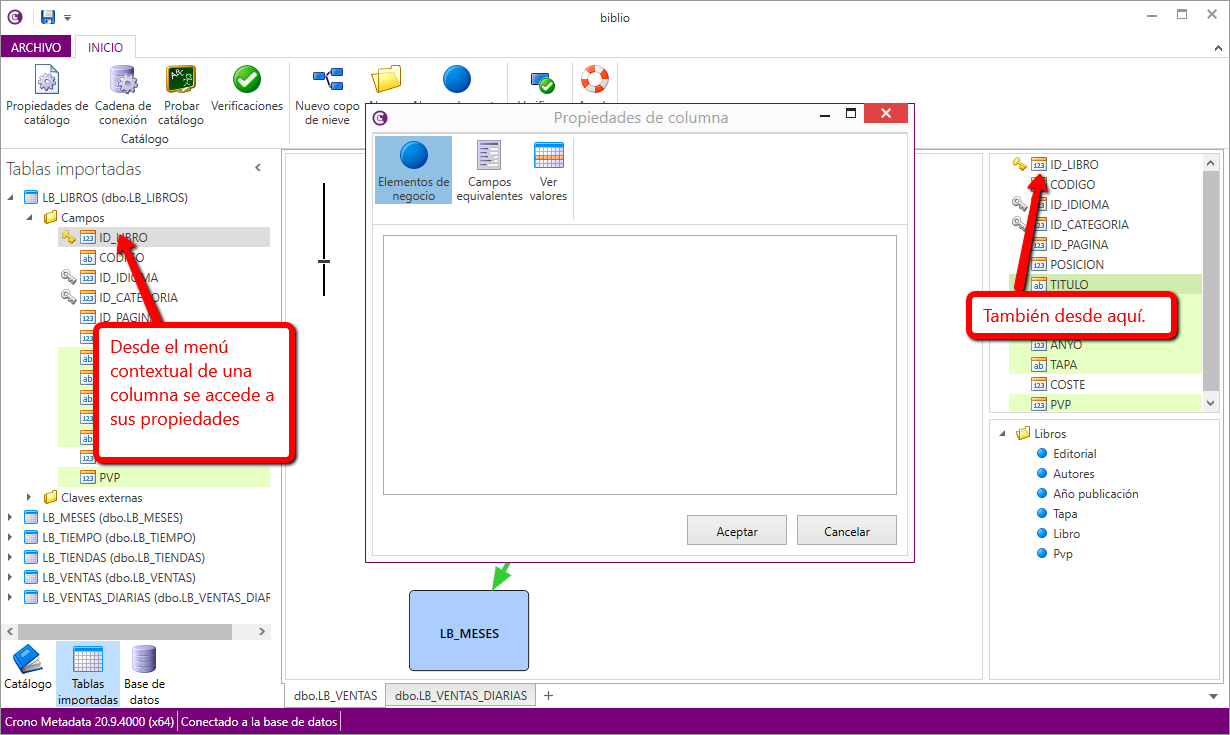The height and width of the screenshot is (735, 1230).
Task: Click the Aceptar button
Action: [x=736, y=531]
